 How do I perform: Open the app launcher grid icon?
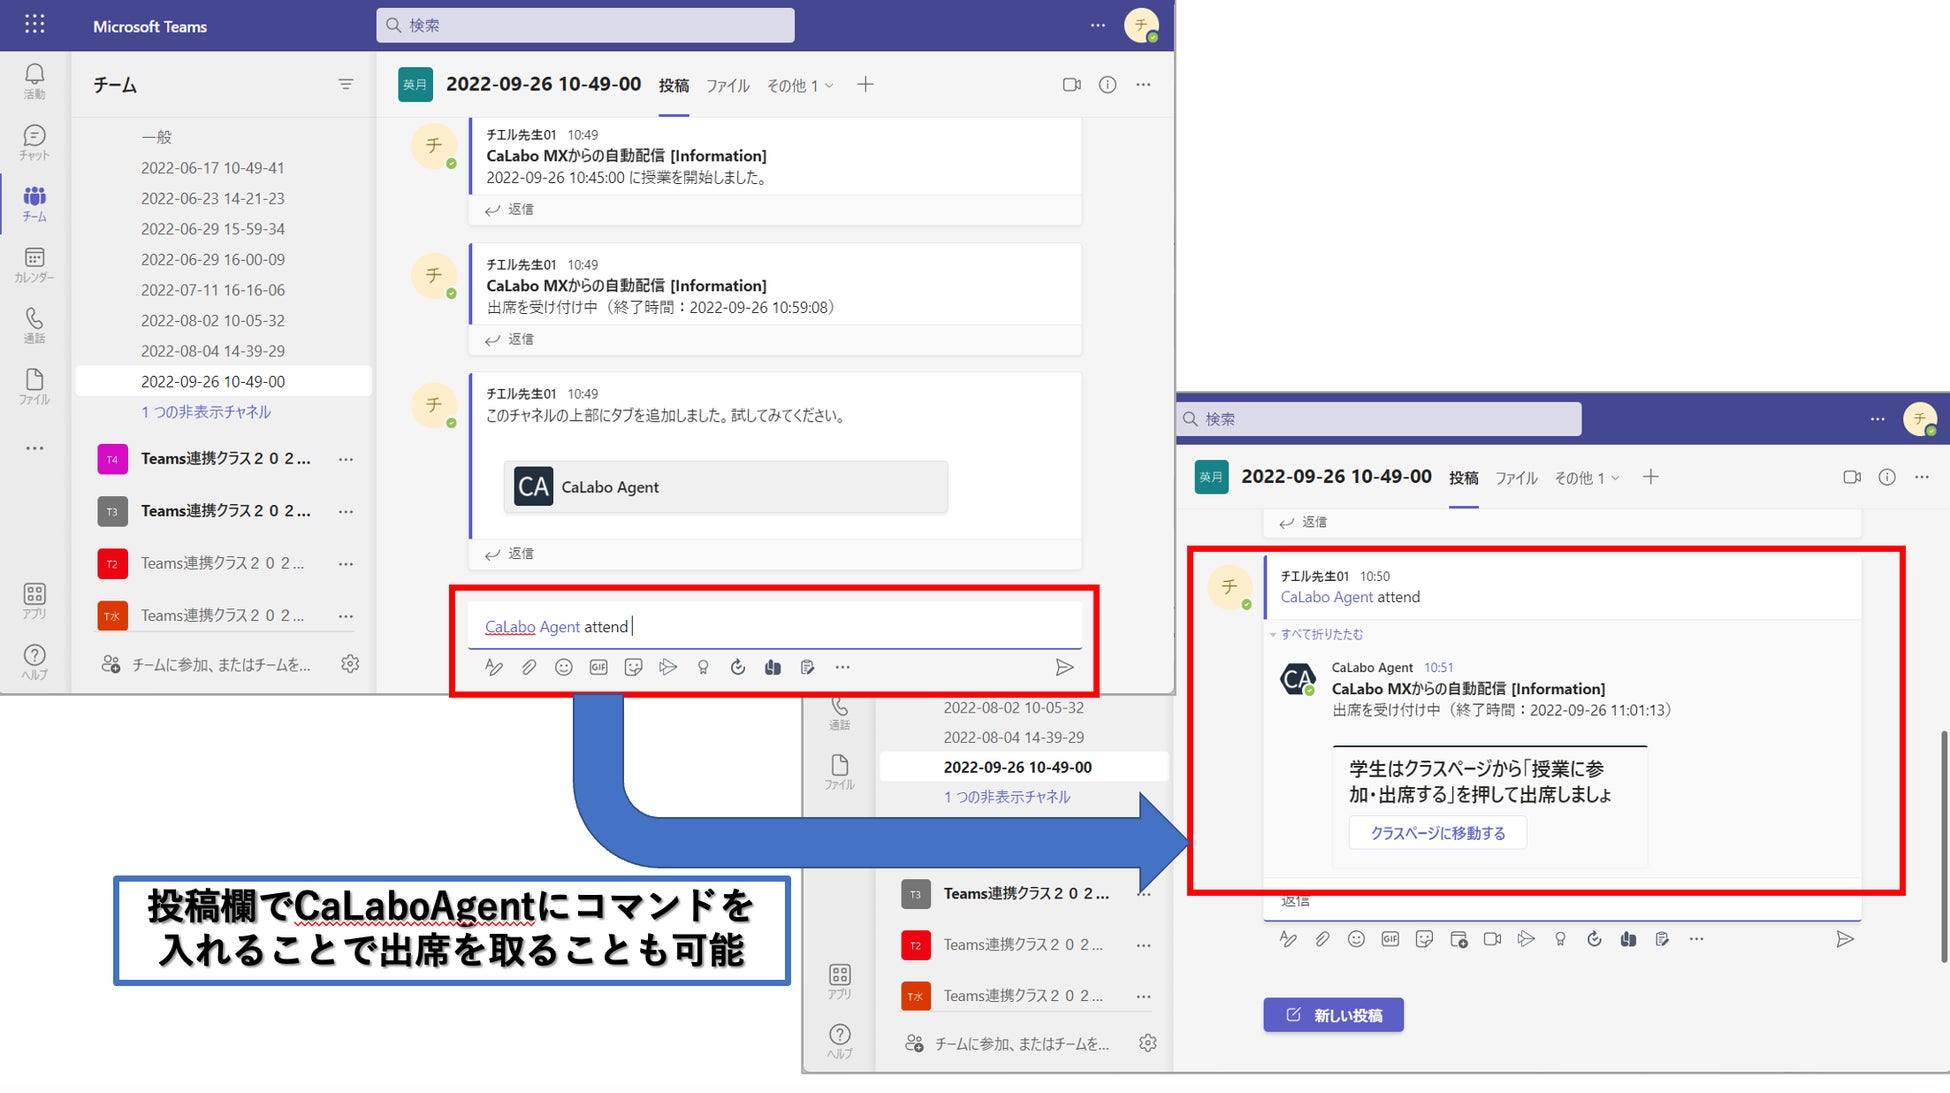[34, 24]
